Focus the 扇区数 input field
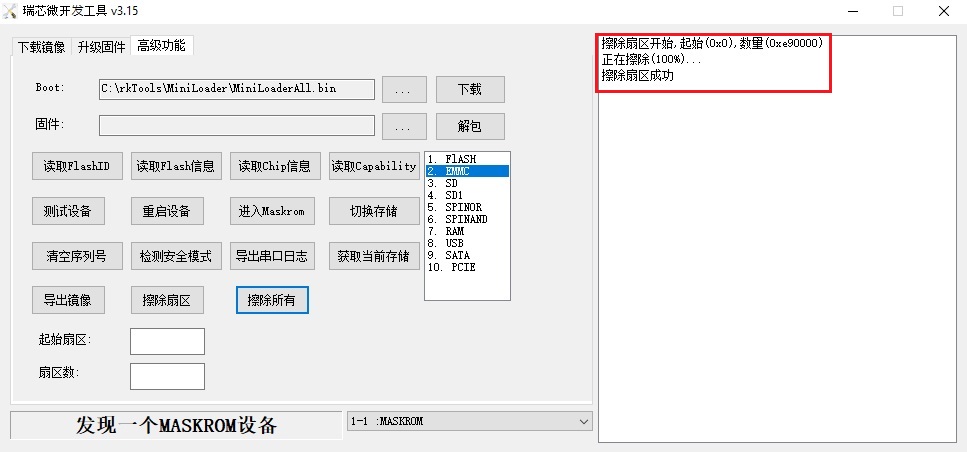Image resolution: width=967 pixels, height=452 pixels. [167, 376]
